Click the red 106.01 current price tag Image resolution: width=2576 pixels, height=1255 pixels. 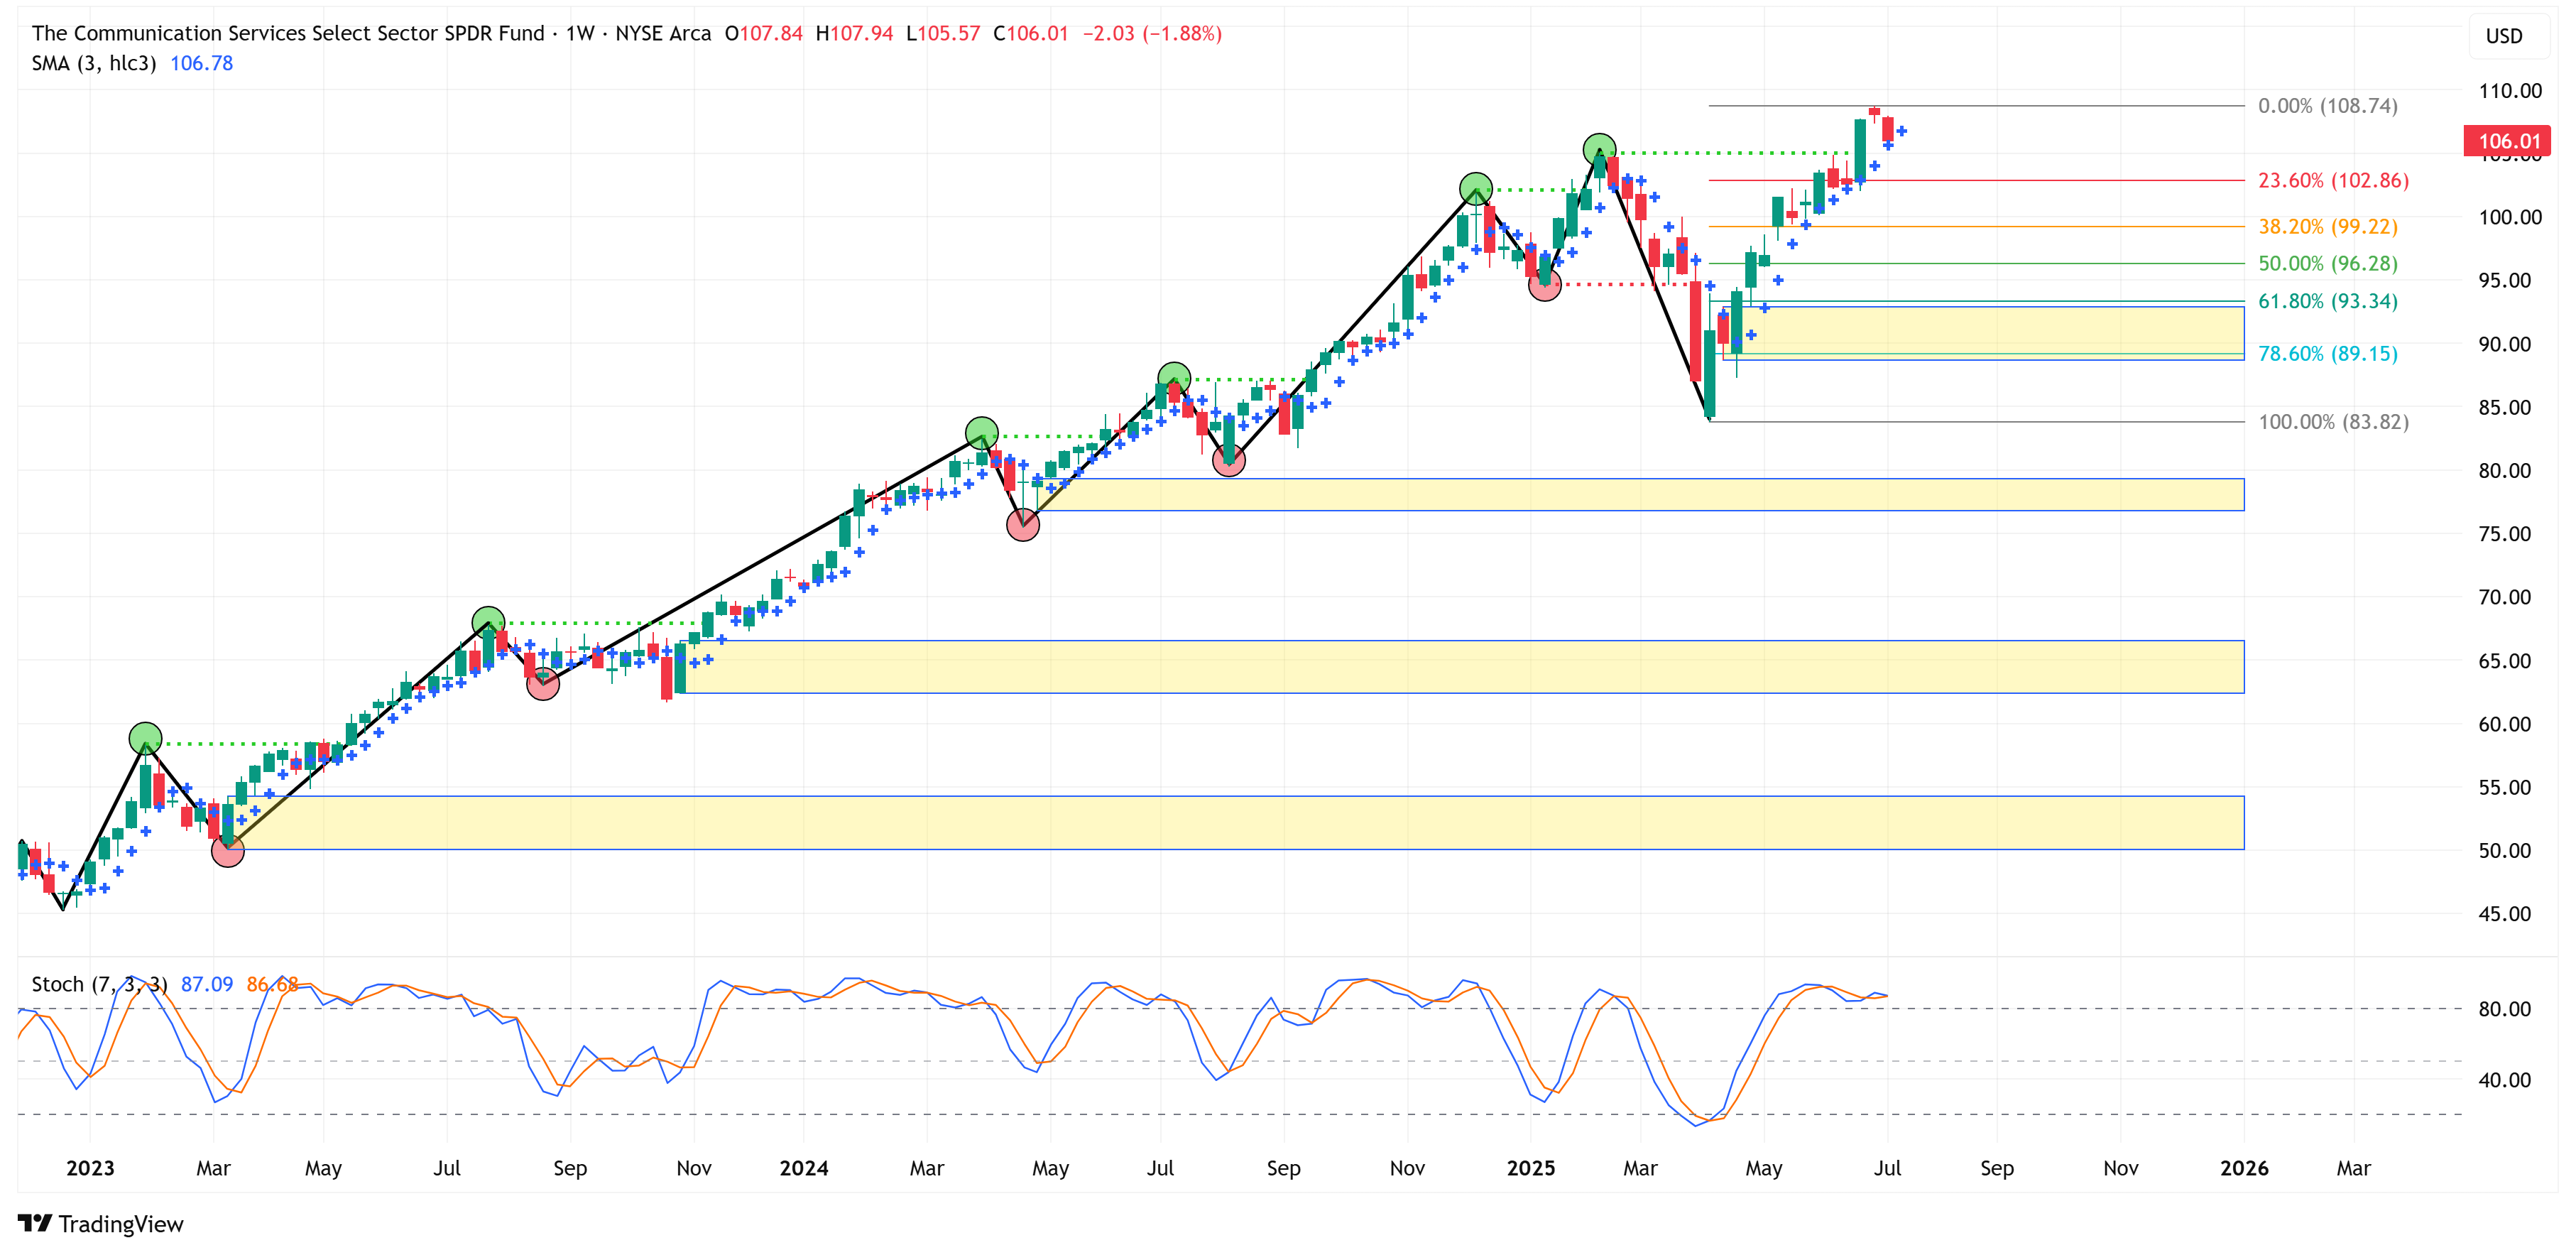click(2507, 141)
